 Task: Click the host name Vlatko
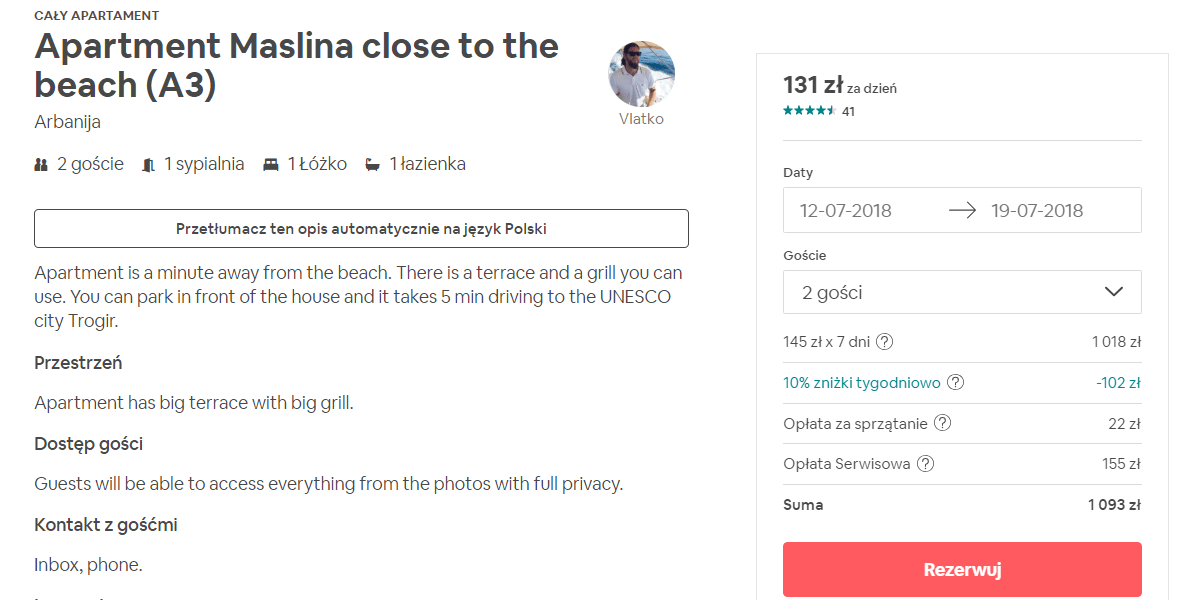(x=641, y=119)
